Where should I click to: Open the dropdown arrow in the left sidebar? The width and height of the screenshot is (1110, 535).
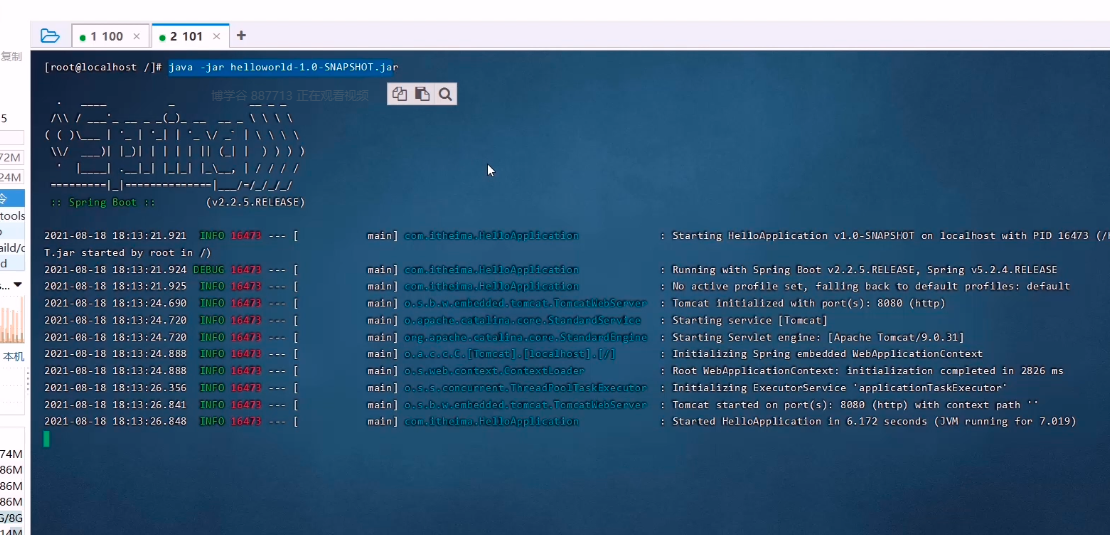point(18,284)
